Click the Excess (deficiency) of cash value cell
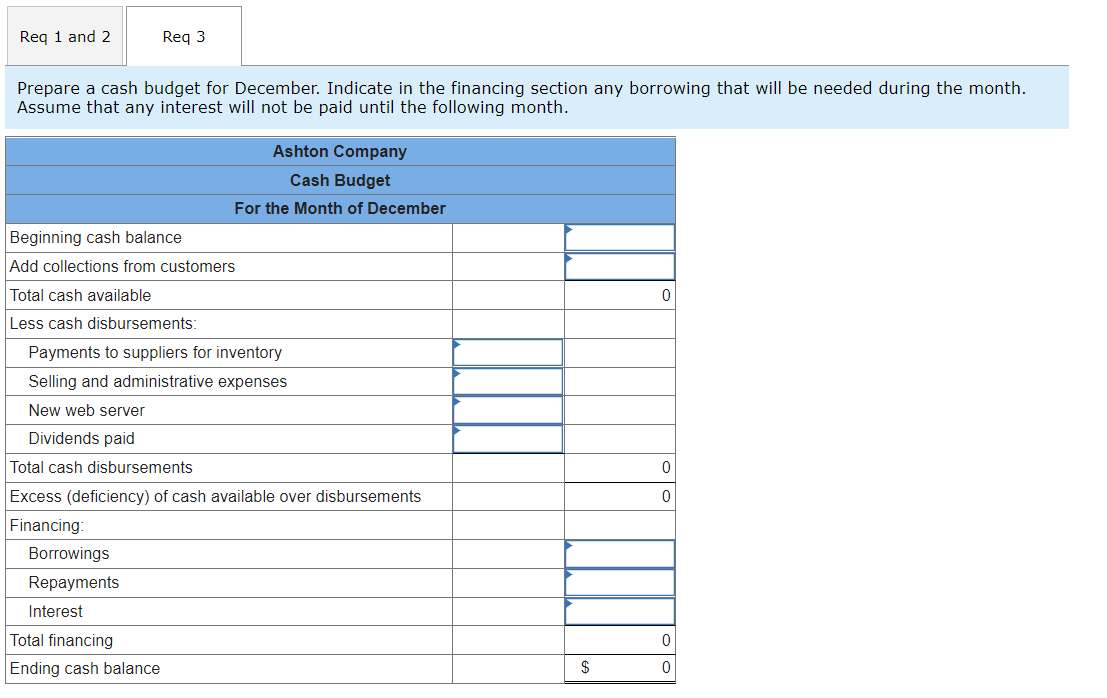1107x698 pixels. click(619, 497)
